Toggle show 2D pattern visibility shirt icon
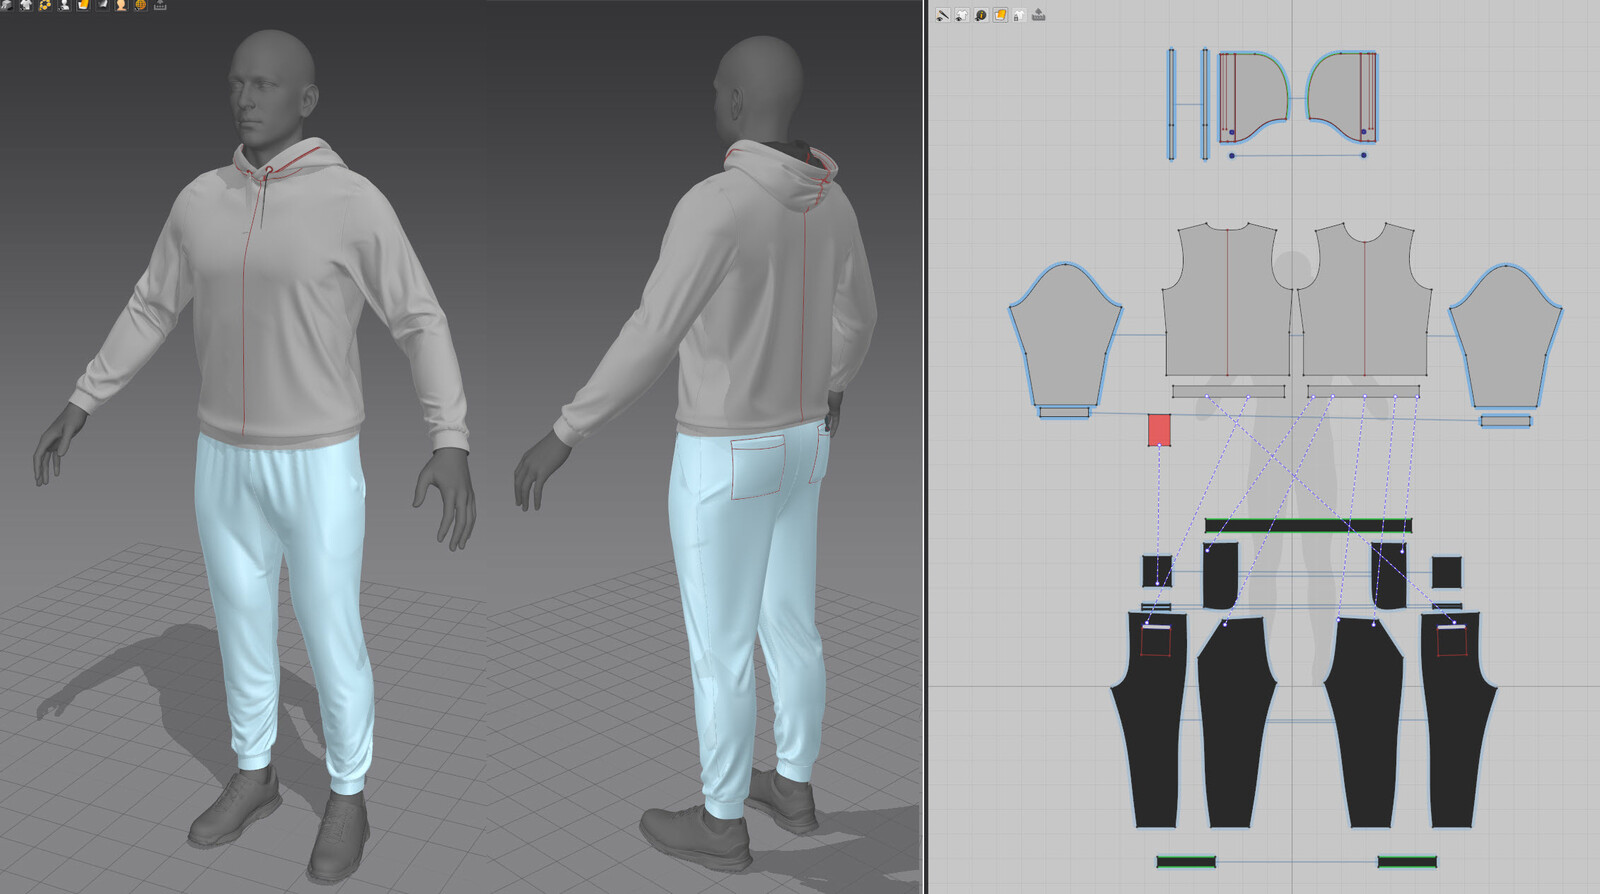 (962, 15)
